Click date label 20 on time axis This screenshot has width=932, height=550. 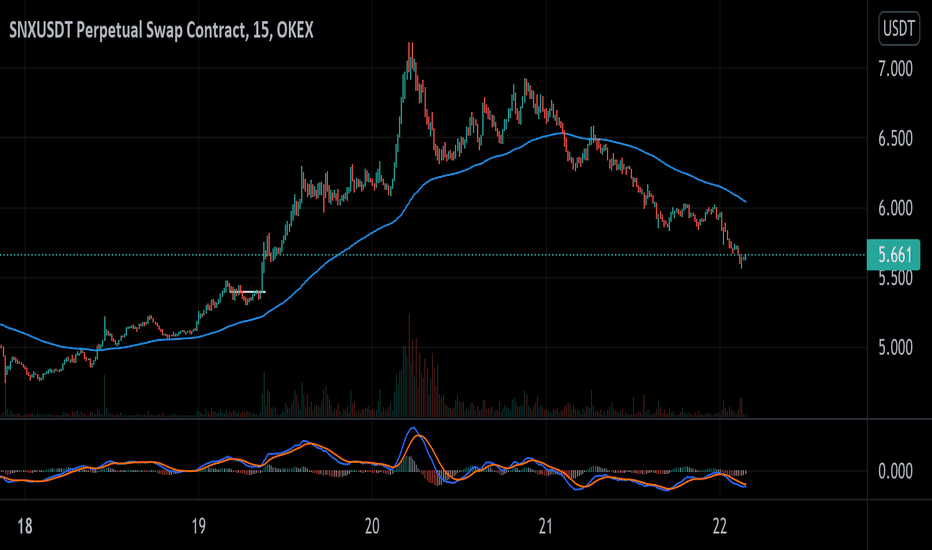point(372,527)
